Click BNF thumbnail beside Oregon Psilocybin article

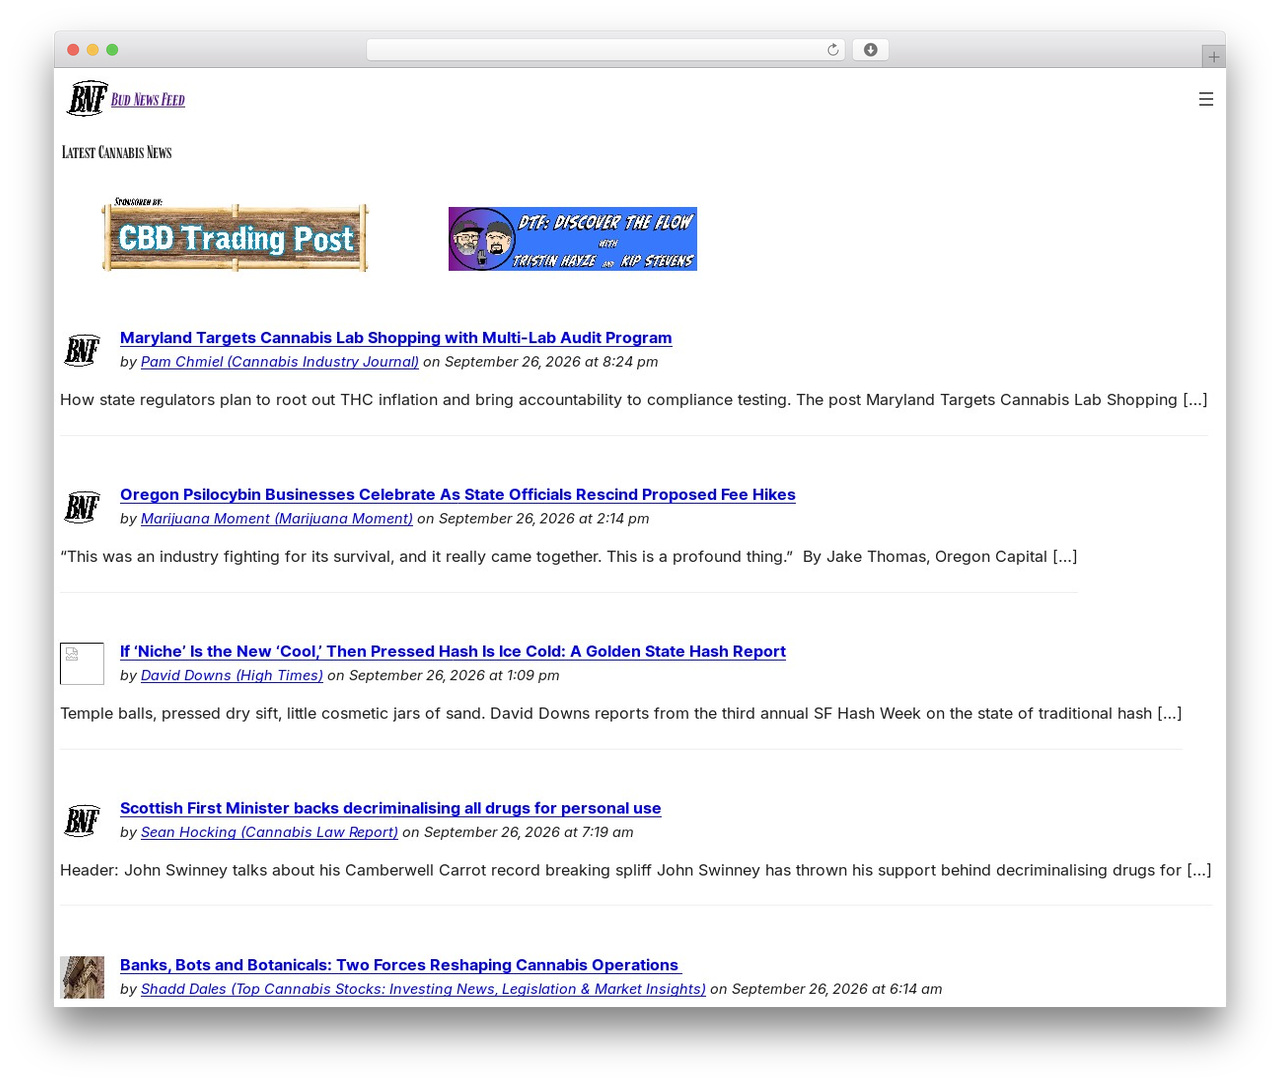[82, 507]
